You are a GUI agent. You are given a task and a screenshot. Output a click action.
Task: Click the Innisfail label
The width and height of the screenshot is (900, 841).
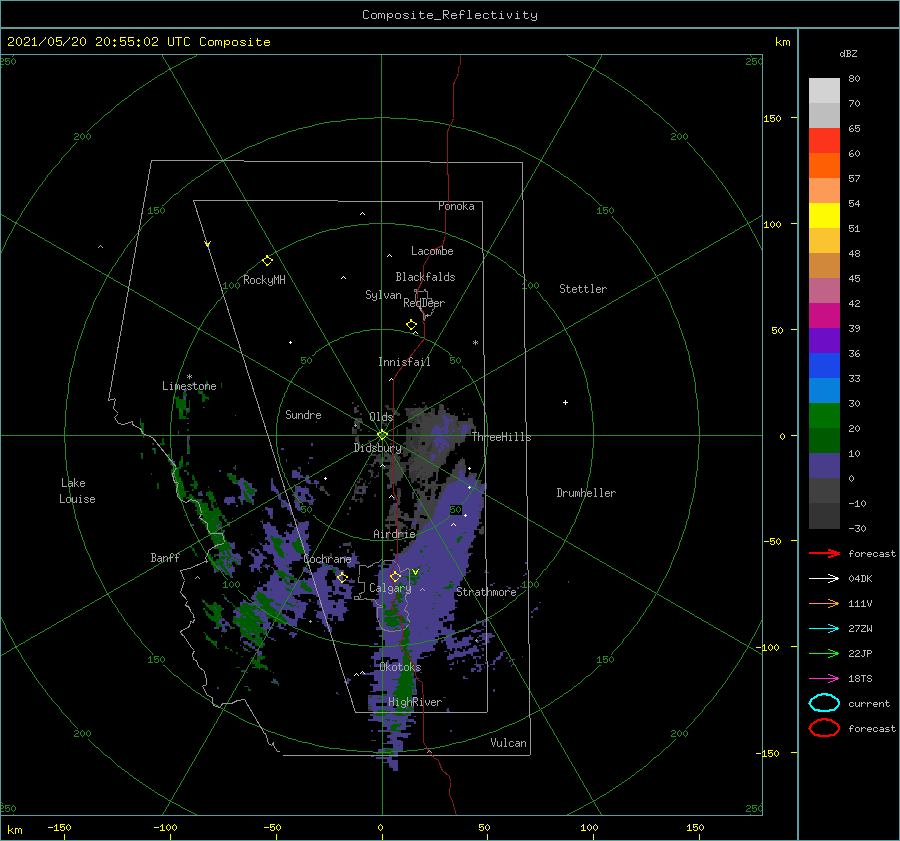(x=404, y=362)
